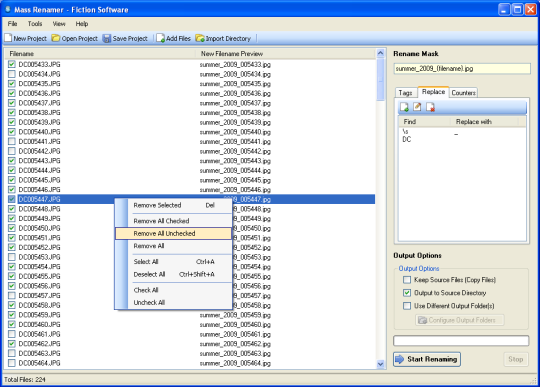Minimize the Mass Renamer window
The height and width of the screenshot is (387, 540).
click(x=504, y=9)
